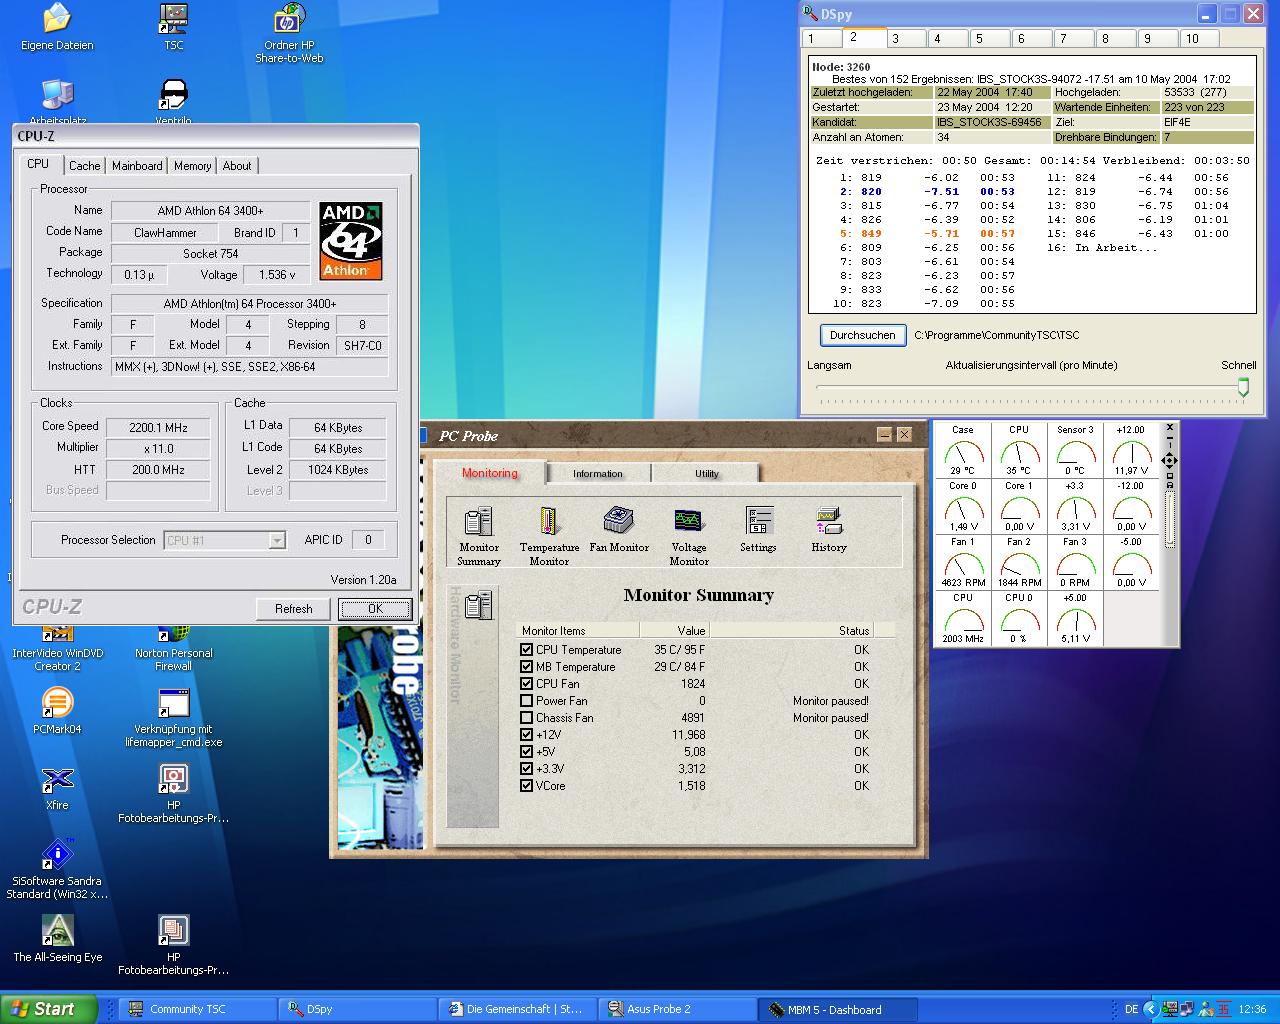Click the MBM dashboard lock icon

(x=1170, y=485)
